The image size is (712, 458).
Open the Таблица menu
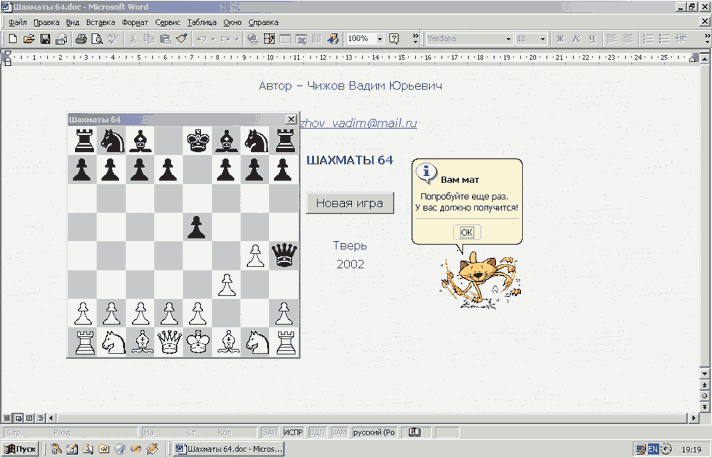click(201, 21)
